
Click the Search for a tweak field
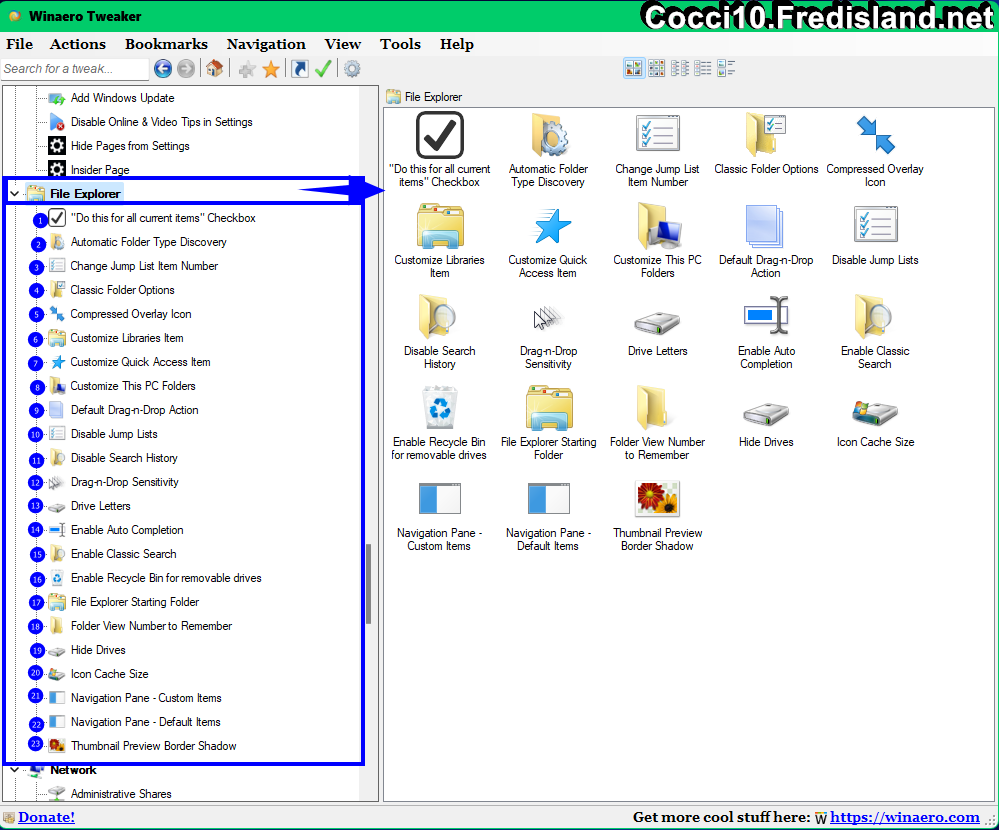(x=75, y=69)
